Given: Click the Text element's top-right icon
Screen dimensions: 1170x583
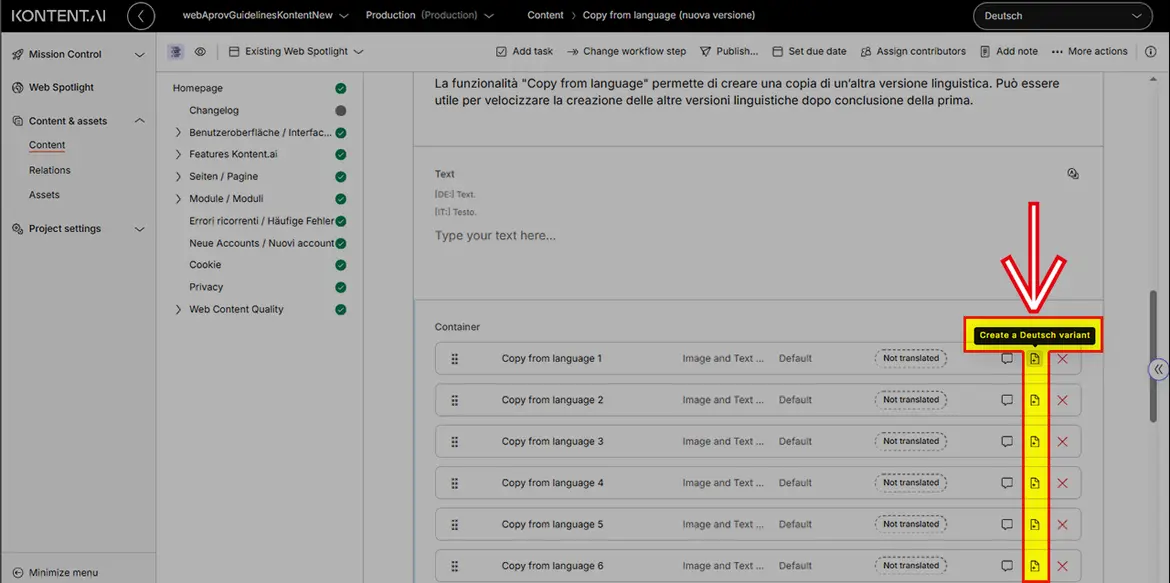Looking at the screenshot, I should 1072,174.
